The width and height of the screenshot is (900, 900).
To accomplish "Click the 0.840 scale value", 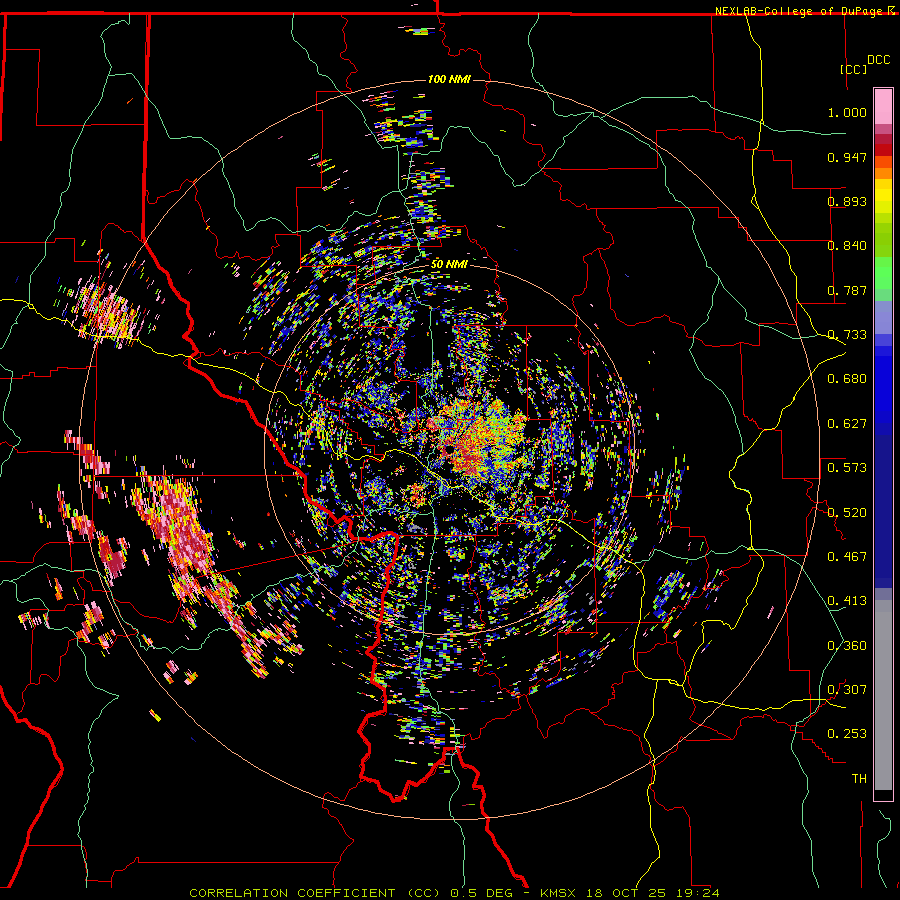I will (847, 246).
